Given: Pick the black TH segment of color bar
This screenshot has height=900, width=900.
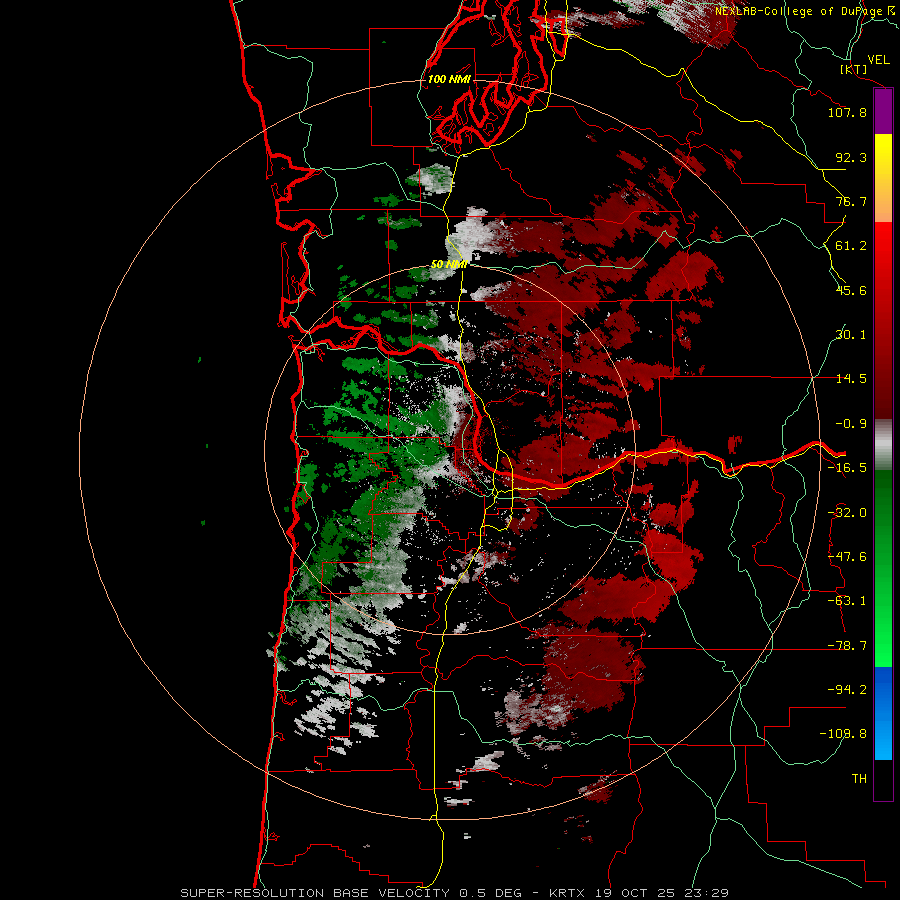Looking at the screenshot, I should tap(883, 779).
